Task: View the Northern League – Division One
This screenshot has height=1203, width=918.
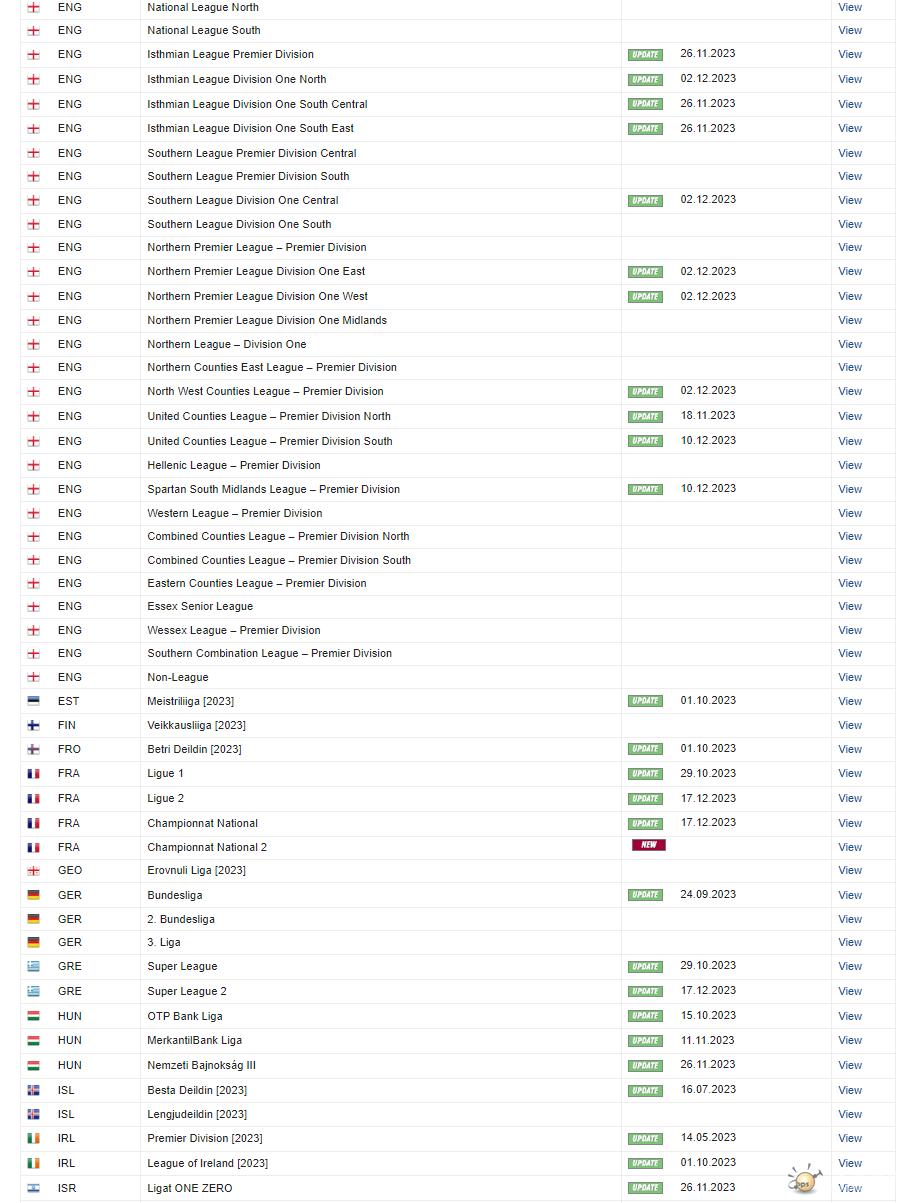Action: tap(850, 344)
